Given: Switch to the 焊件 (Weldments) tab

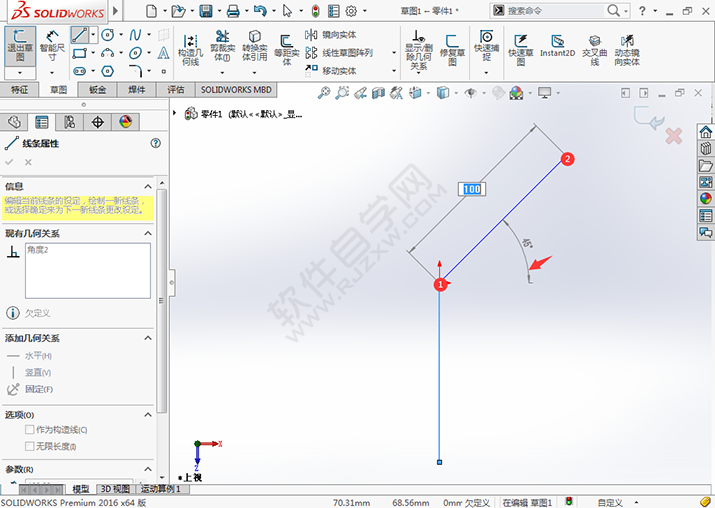Looking at the screenshot, I should pyautogui.click(x=137, y=90).
